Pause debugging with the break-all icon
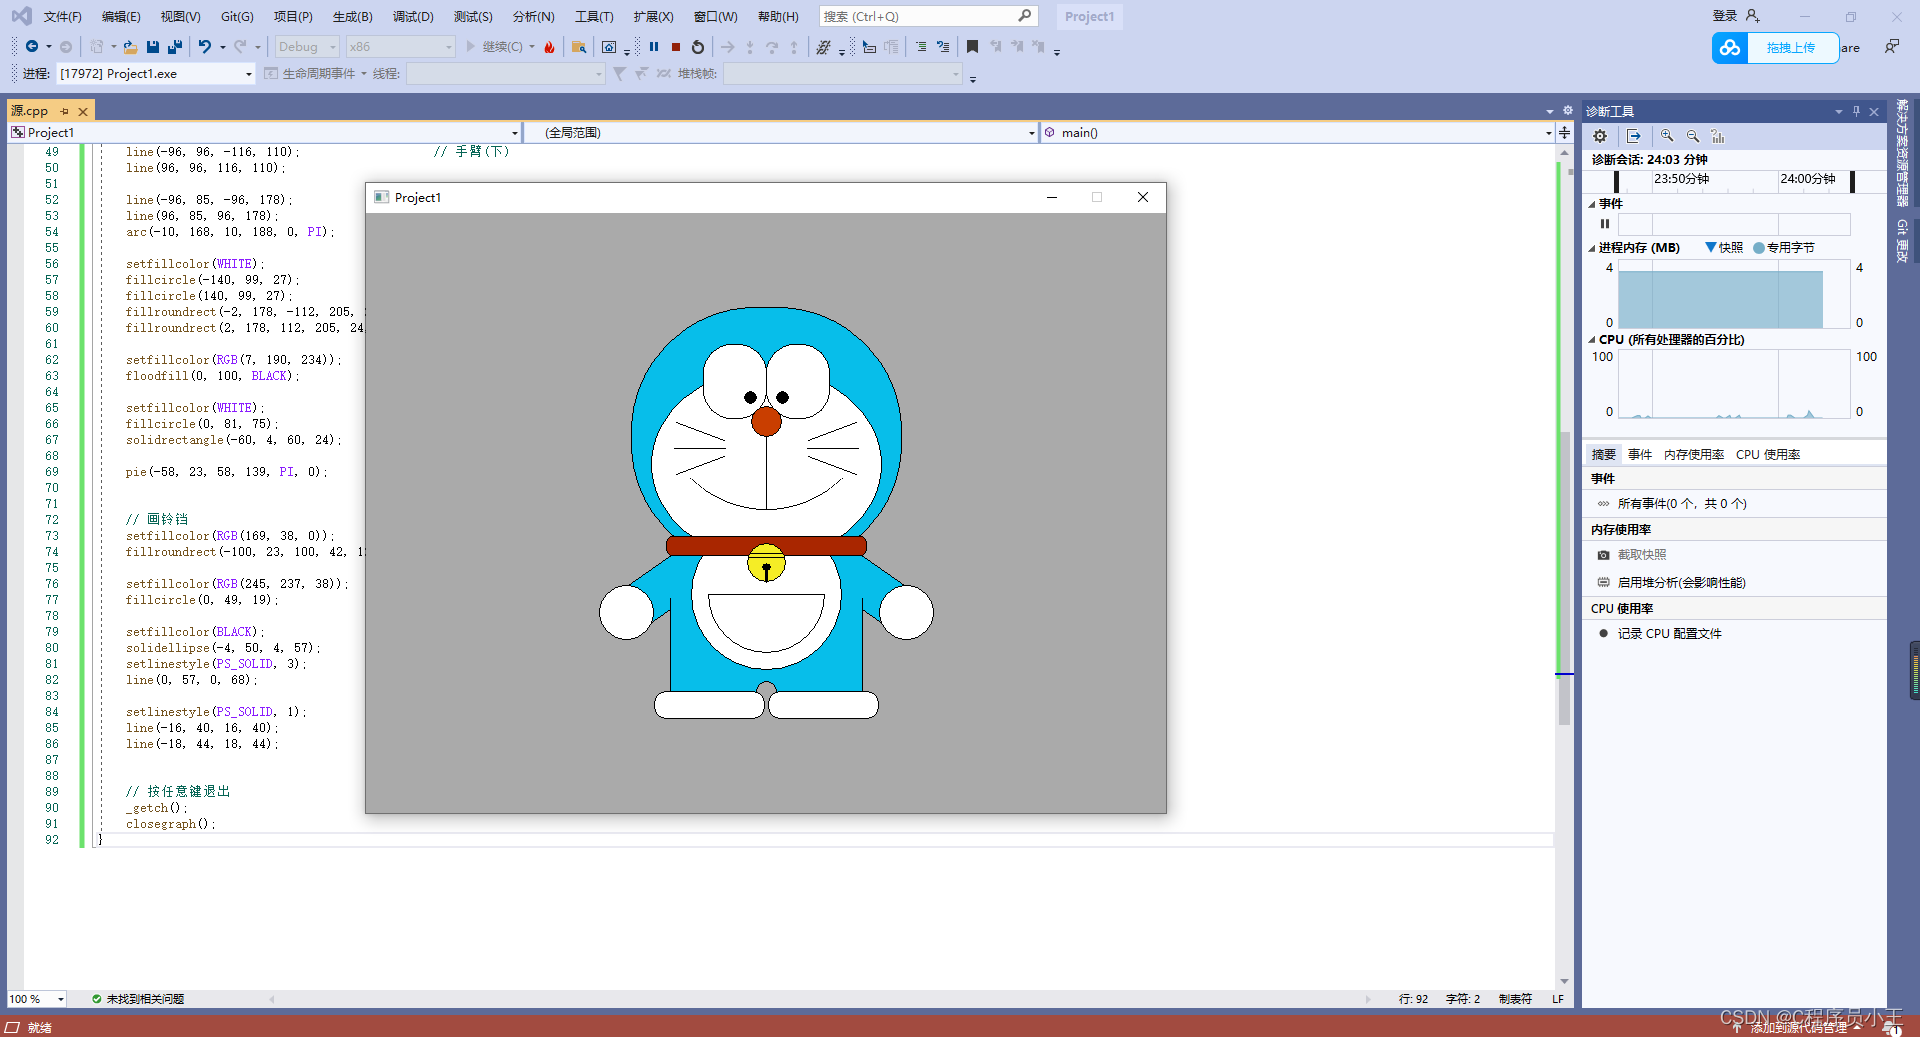Viewport: 1920px width, 1037px height. [x=654, y=46]
